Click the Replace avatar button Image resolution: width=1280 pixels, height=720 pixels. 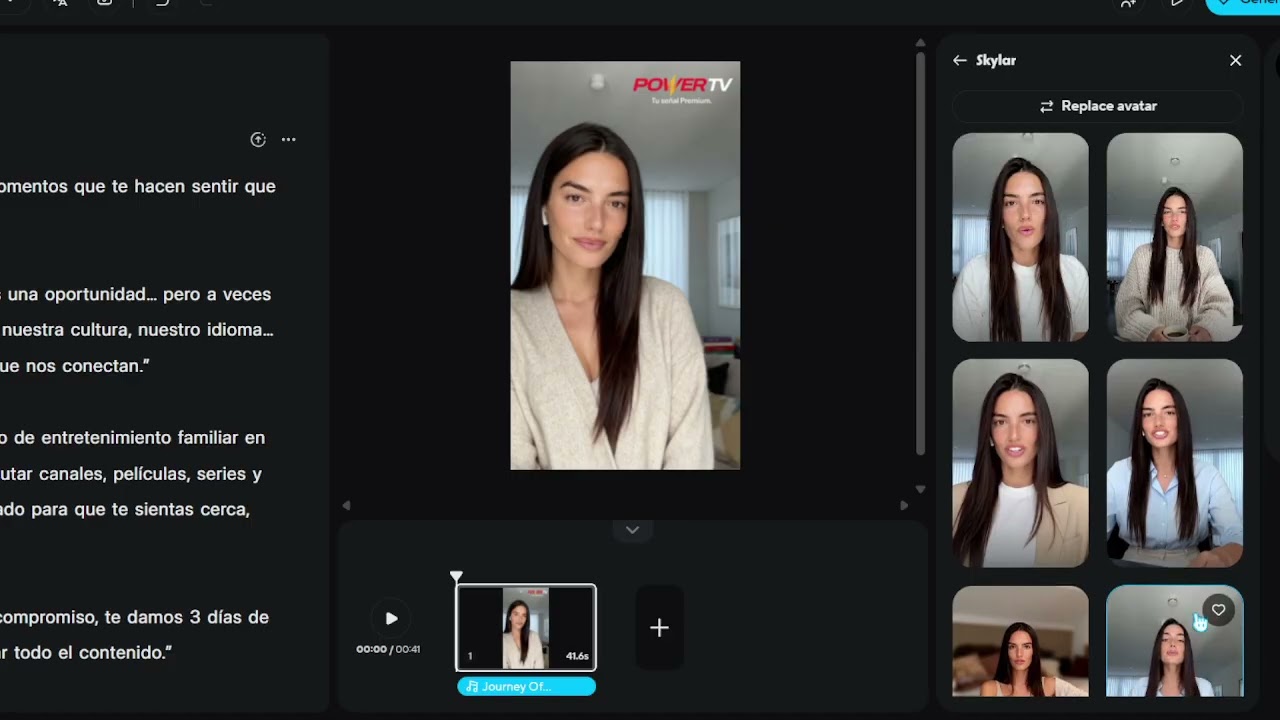coord(1098,106)
